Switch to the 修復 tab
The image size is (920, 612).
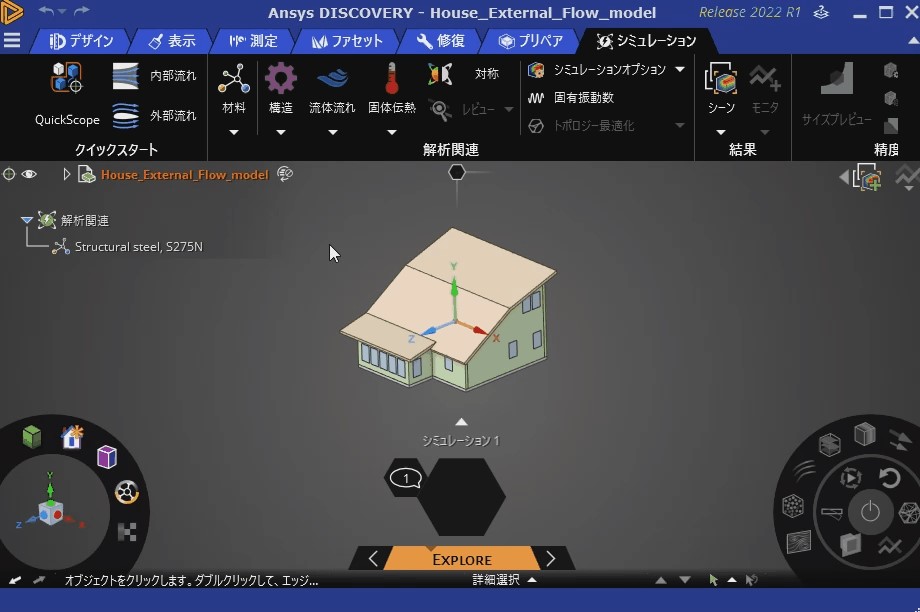[441, 40]
